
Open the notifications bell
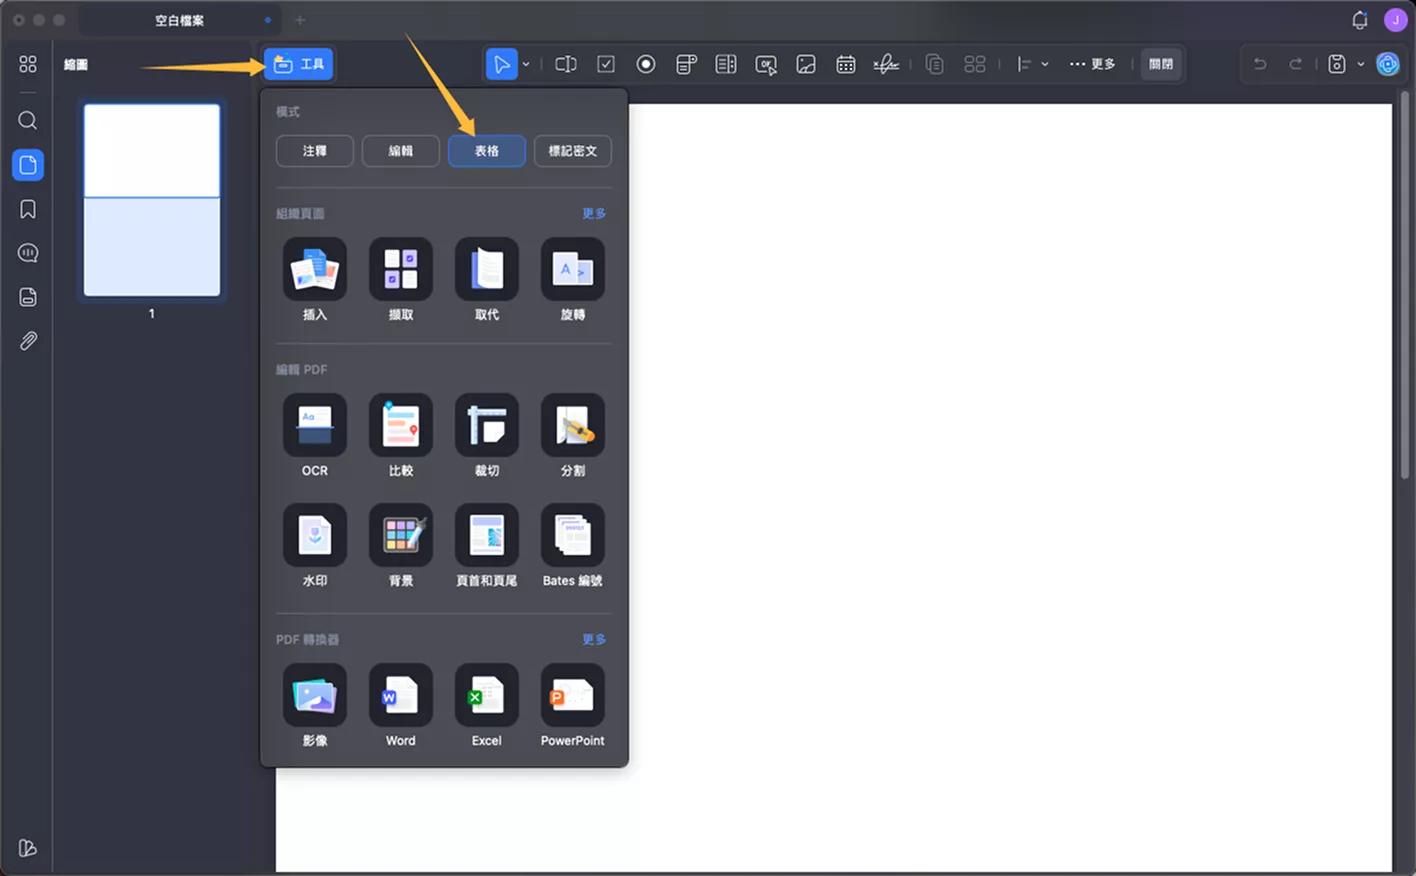coord(1360,20)
